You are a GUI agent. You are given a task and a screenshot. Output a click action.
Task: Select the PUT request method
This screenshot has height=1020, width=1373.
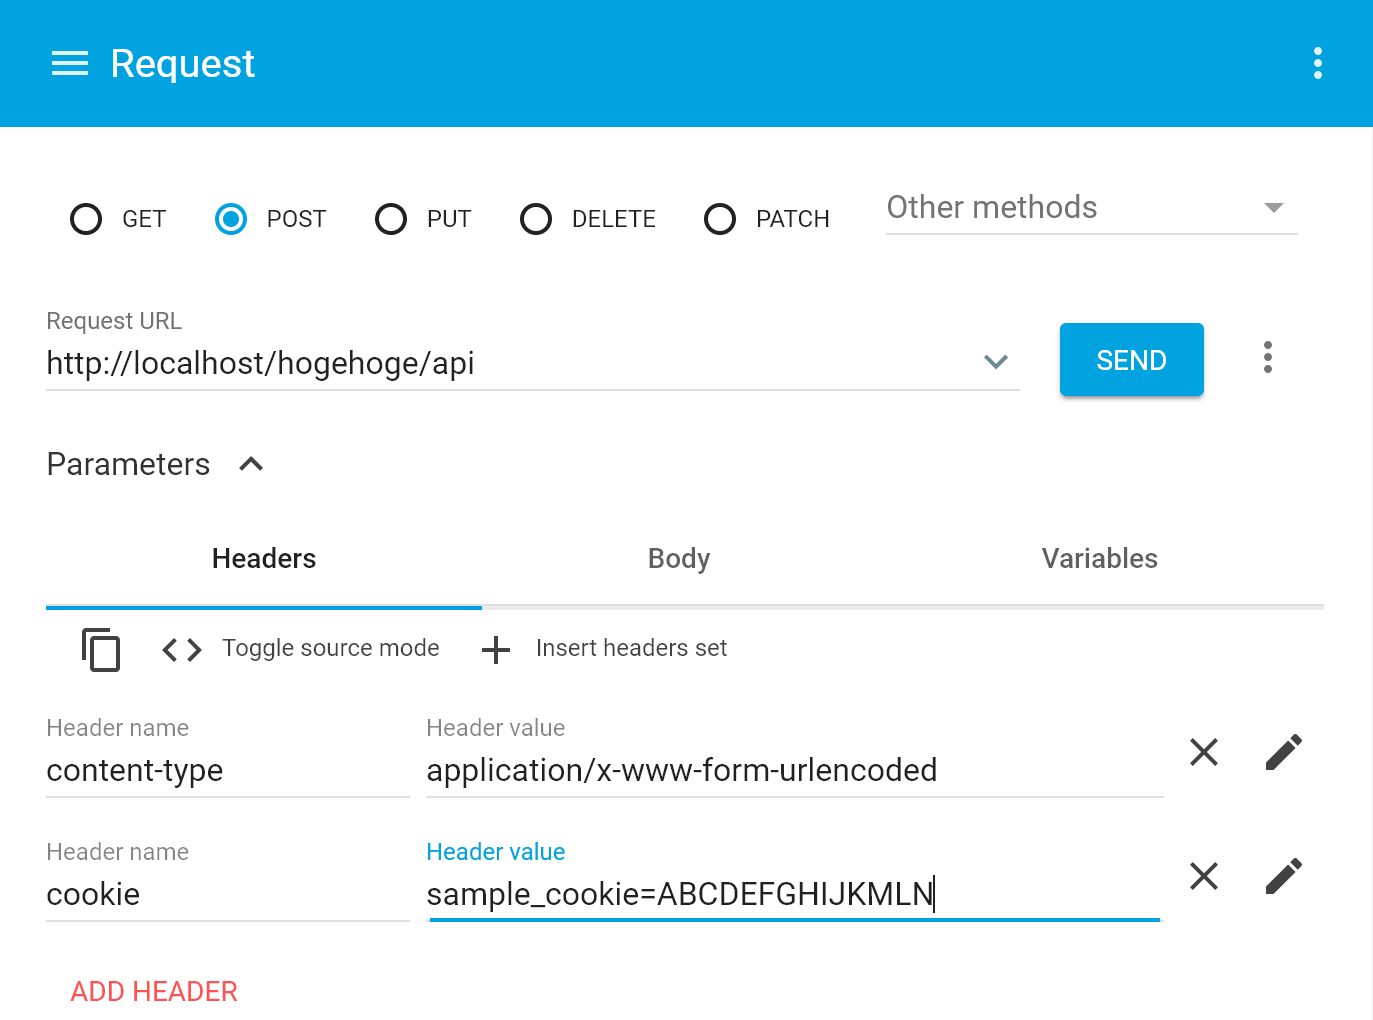(x=391, y=219)
